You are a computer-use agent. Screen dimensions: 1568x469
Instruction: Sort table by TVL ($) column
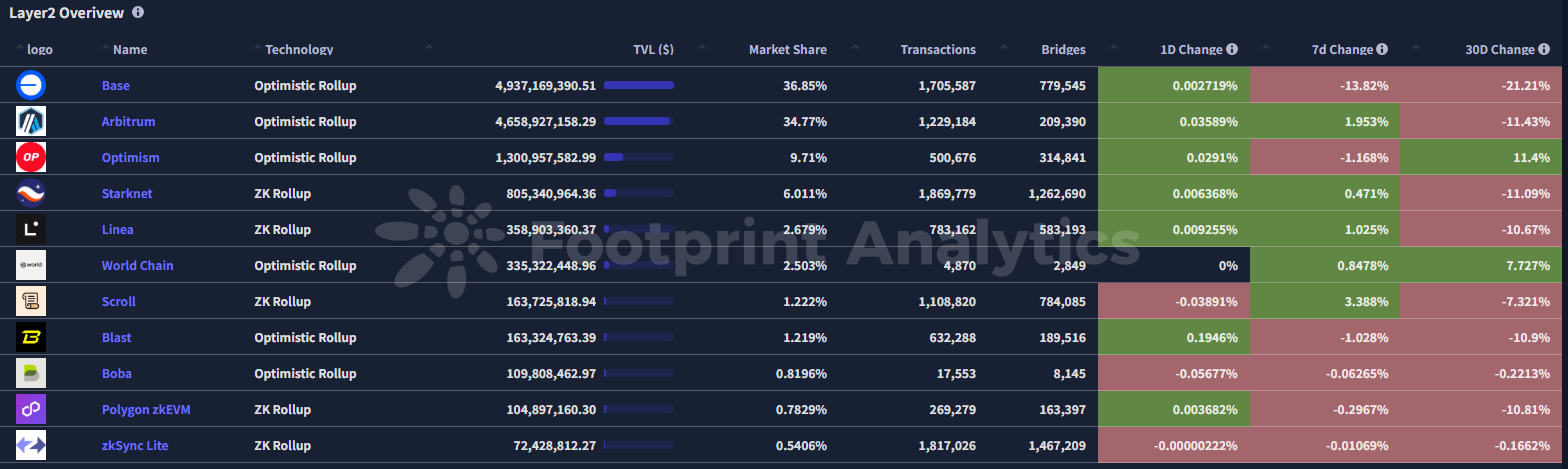coord(653,49)
